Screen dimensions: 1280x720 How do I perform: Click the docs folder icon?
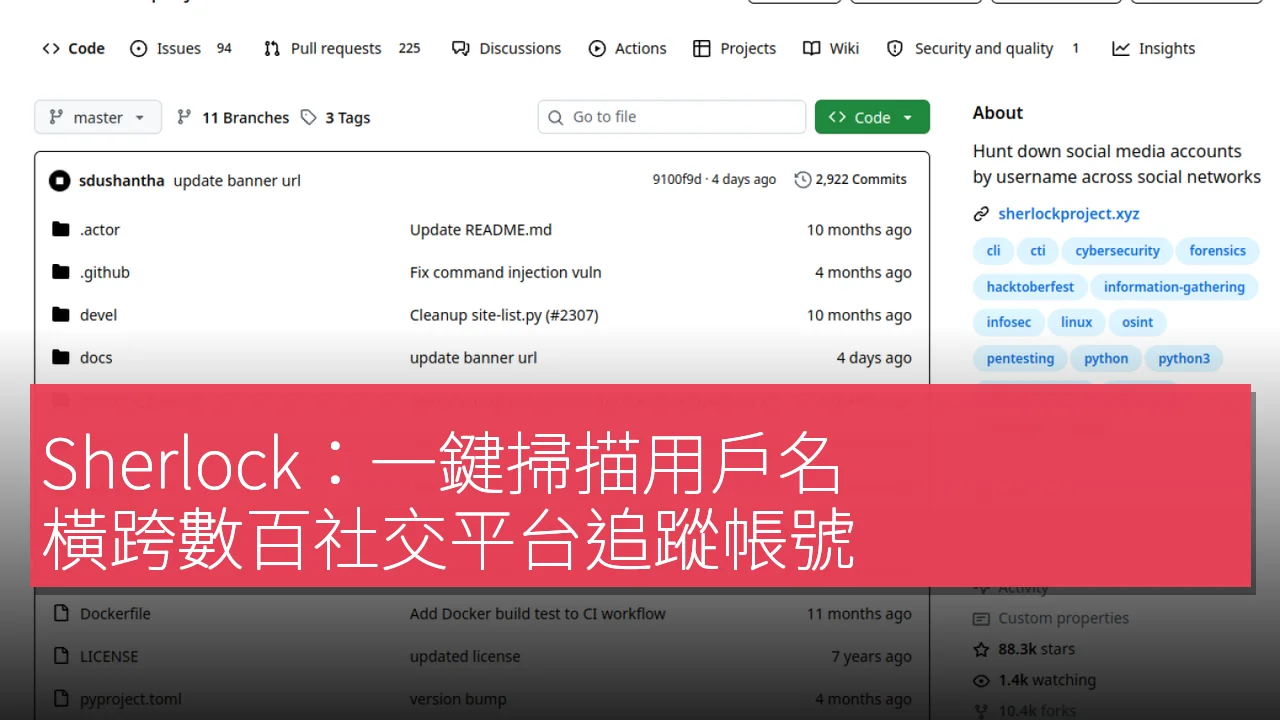61,358
